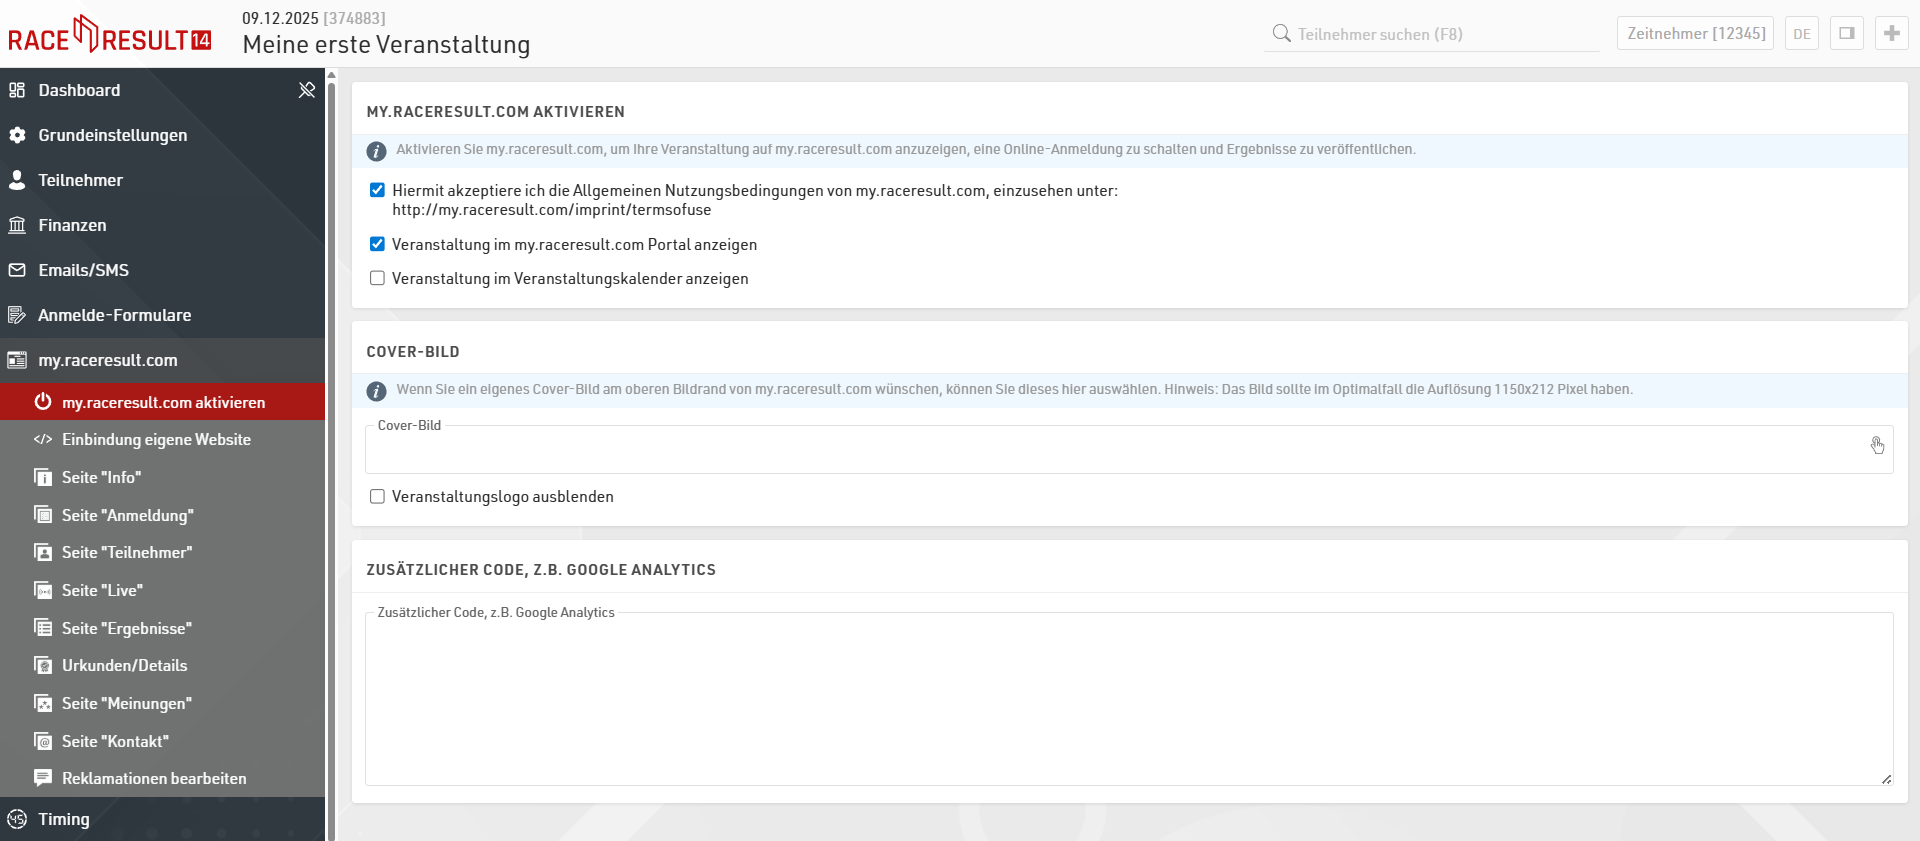The image size is (1920, 841).
Task: Click the Zeitnehmer [12345] button
Action: tap(1695, 33)
